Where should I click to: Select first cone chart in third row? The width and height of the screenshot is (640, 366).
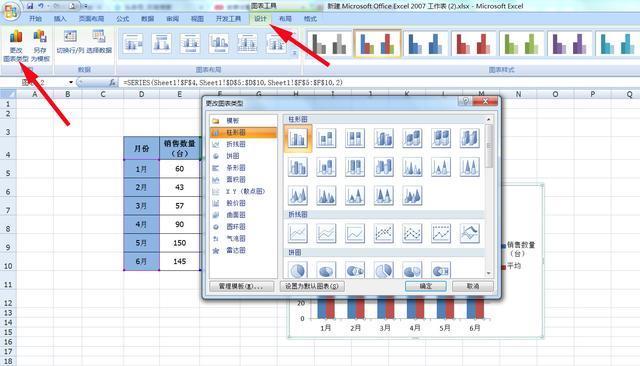298,196
